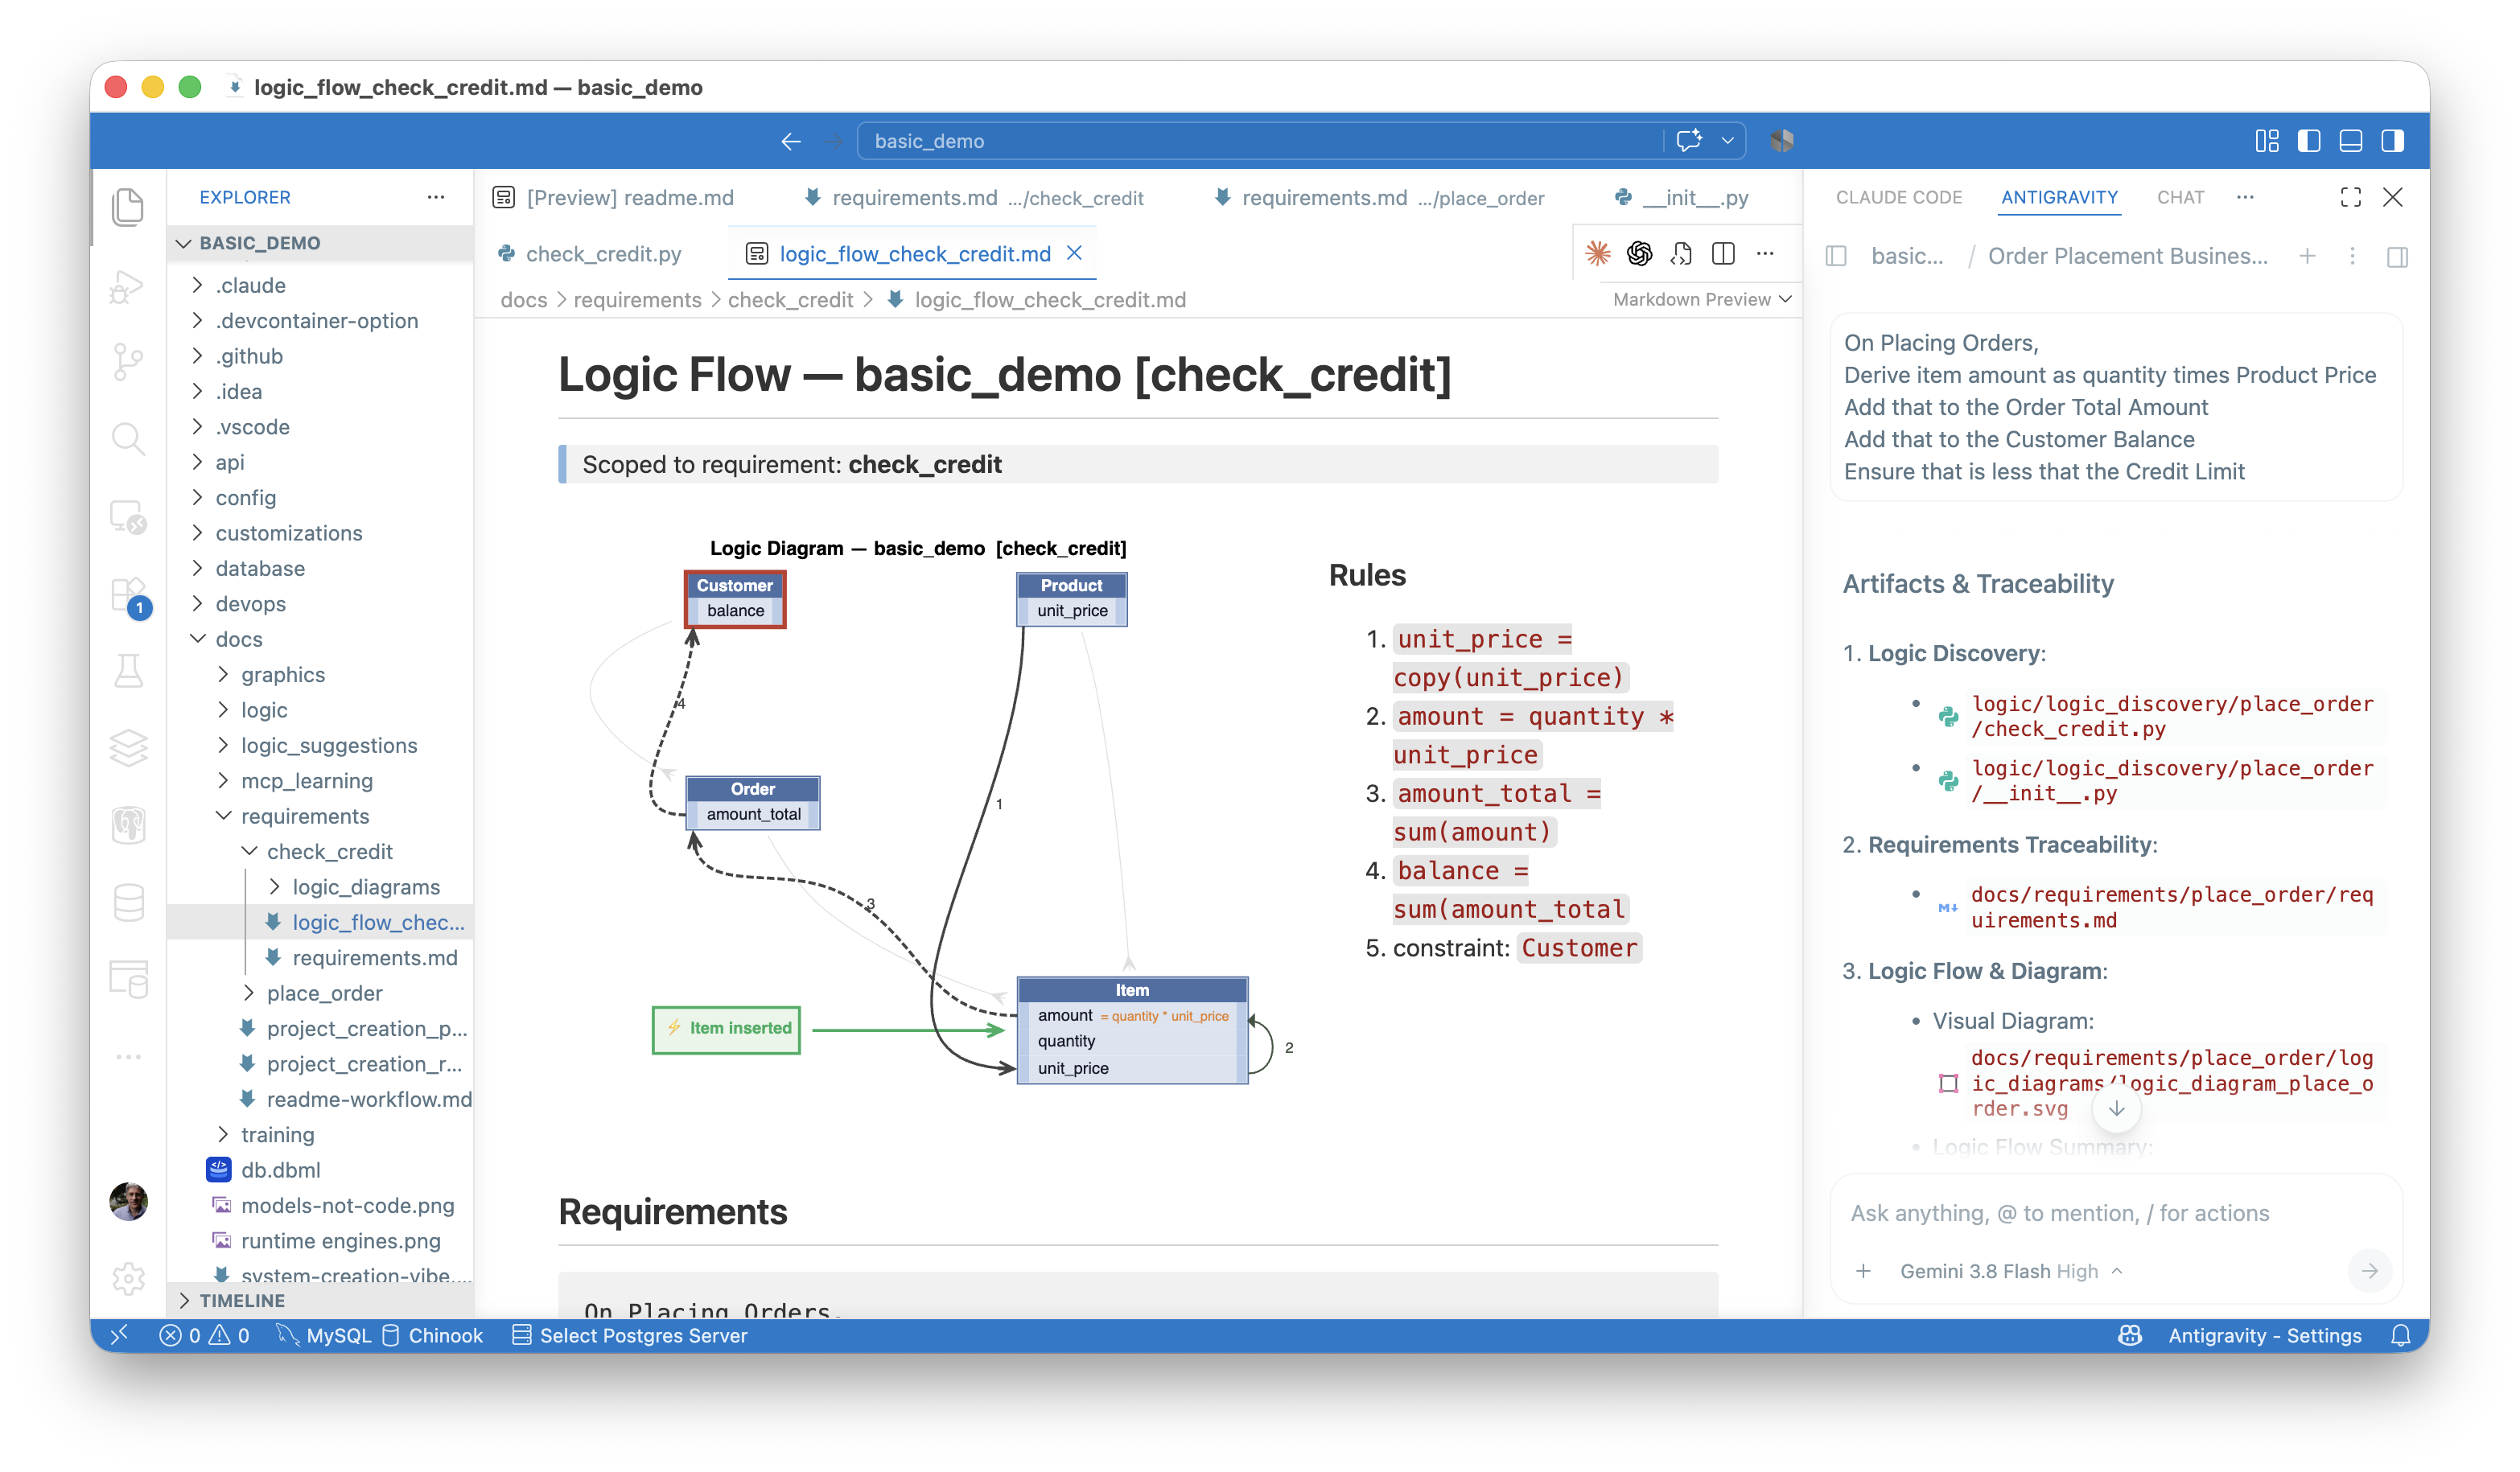
Task: Open the database cylinder view
Action: (128, 903)
